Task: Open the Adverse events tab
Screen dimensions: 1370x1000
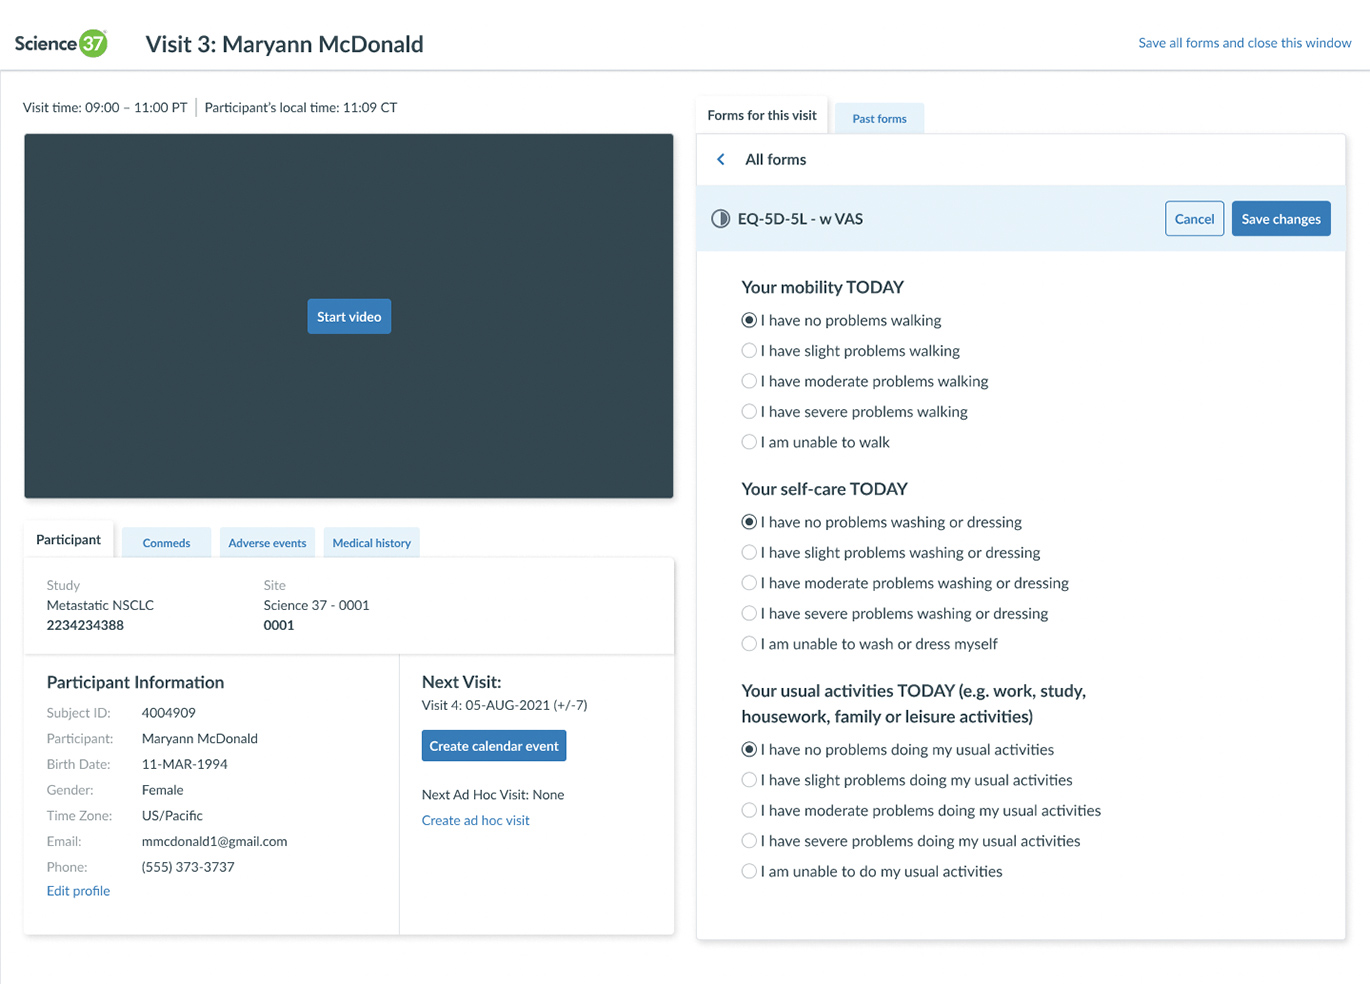Action: (267, 543)
